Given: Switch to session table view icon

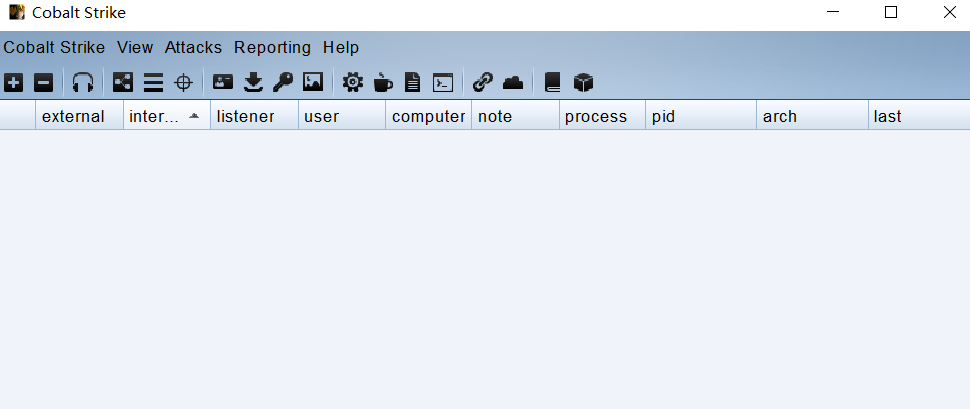Looking at the screenshot, I should pos(153,83).
